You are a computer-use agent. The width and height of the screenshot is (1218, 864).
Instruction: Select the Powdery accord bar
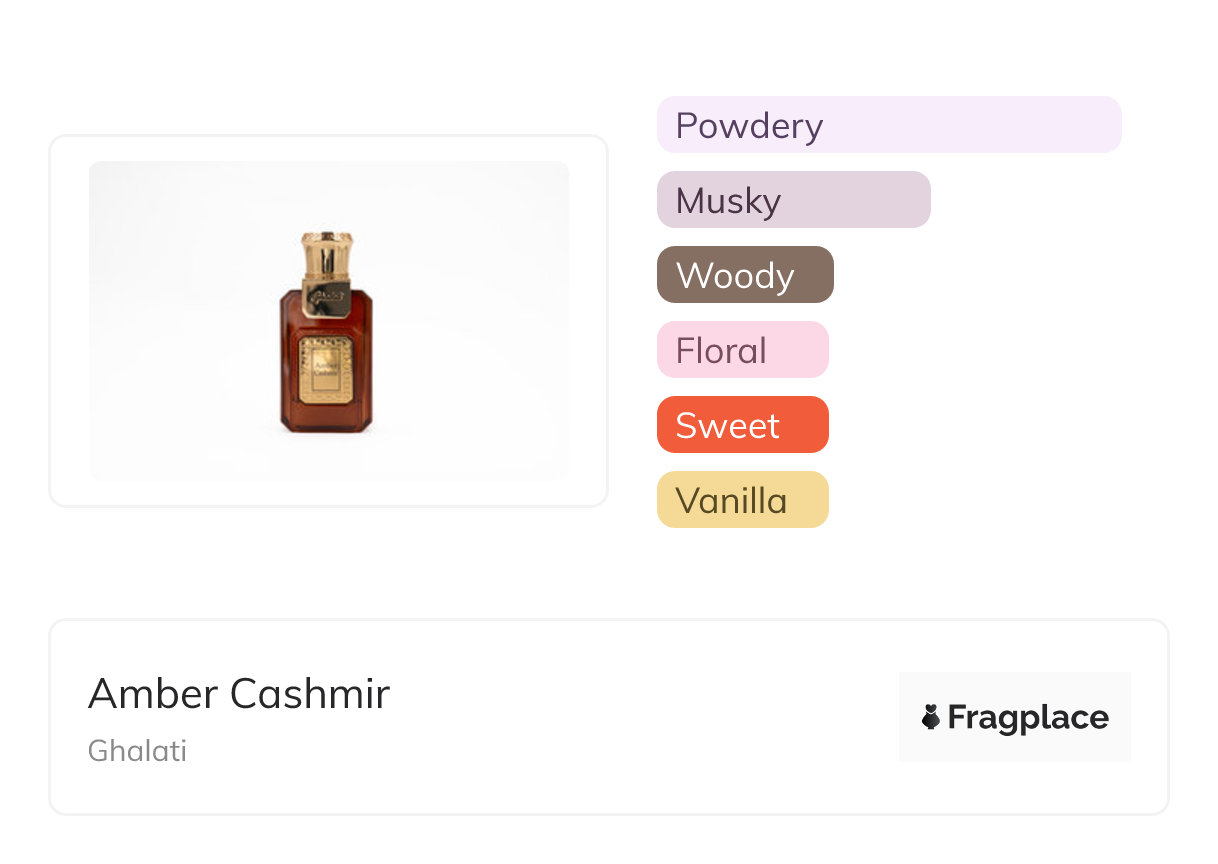pos(889,125)
